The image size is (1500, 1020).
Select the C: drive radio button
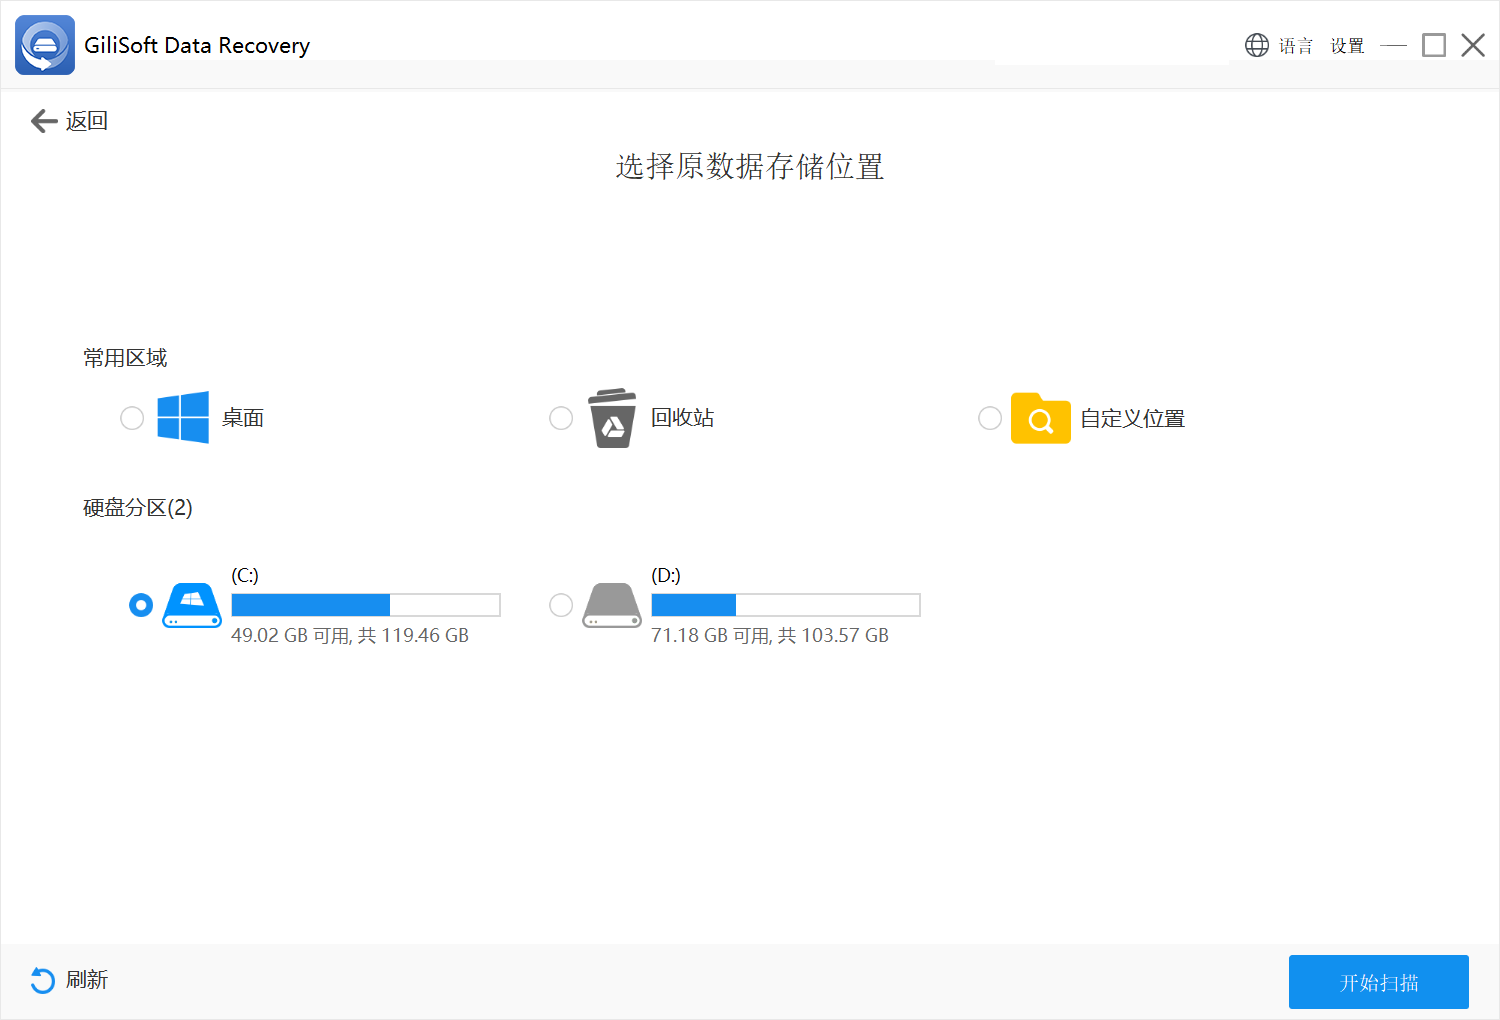(x=141, y=605)
